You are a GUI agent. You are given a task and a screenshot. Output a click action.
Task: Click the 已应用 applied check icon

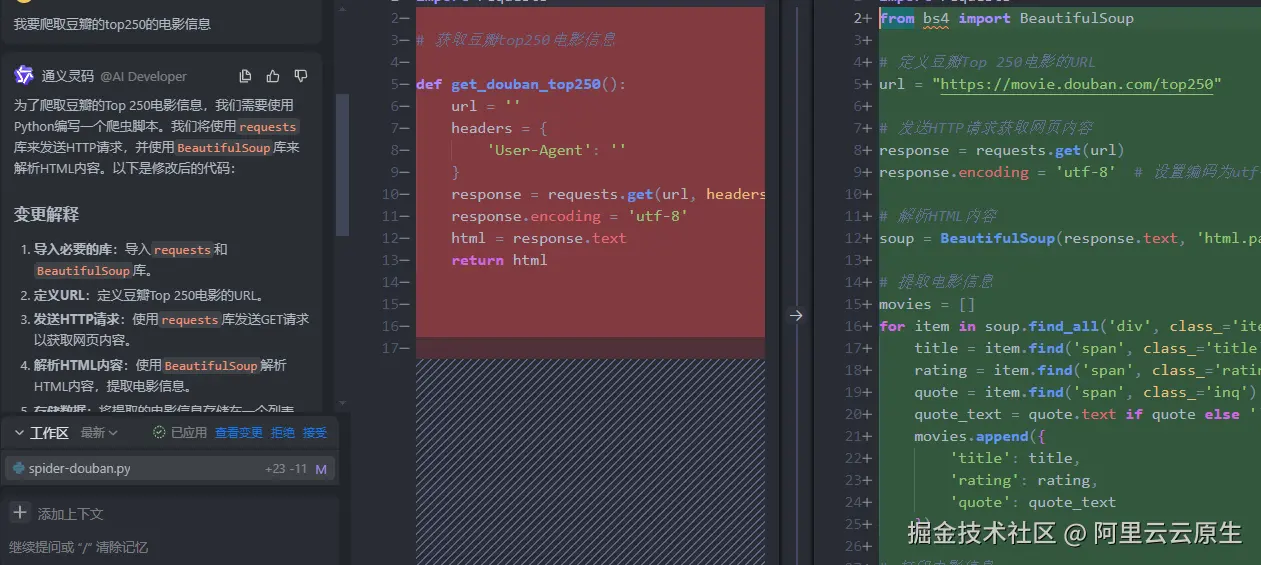pyautogui.click(x=159, y=433)
